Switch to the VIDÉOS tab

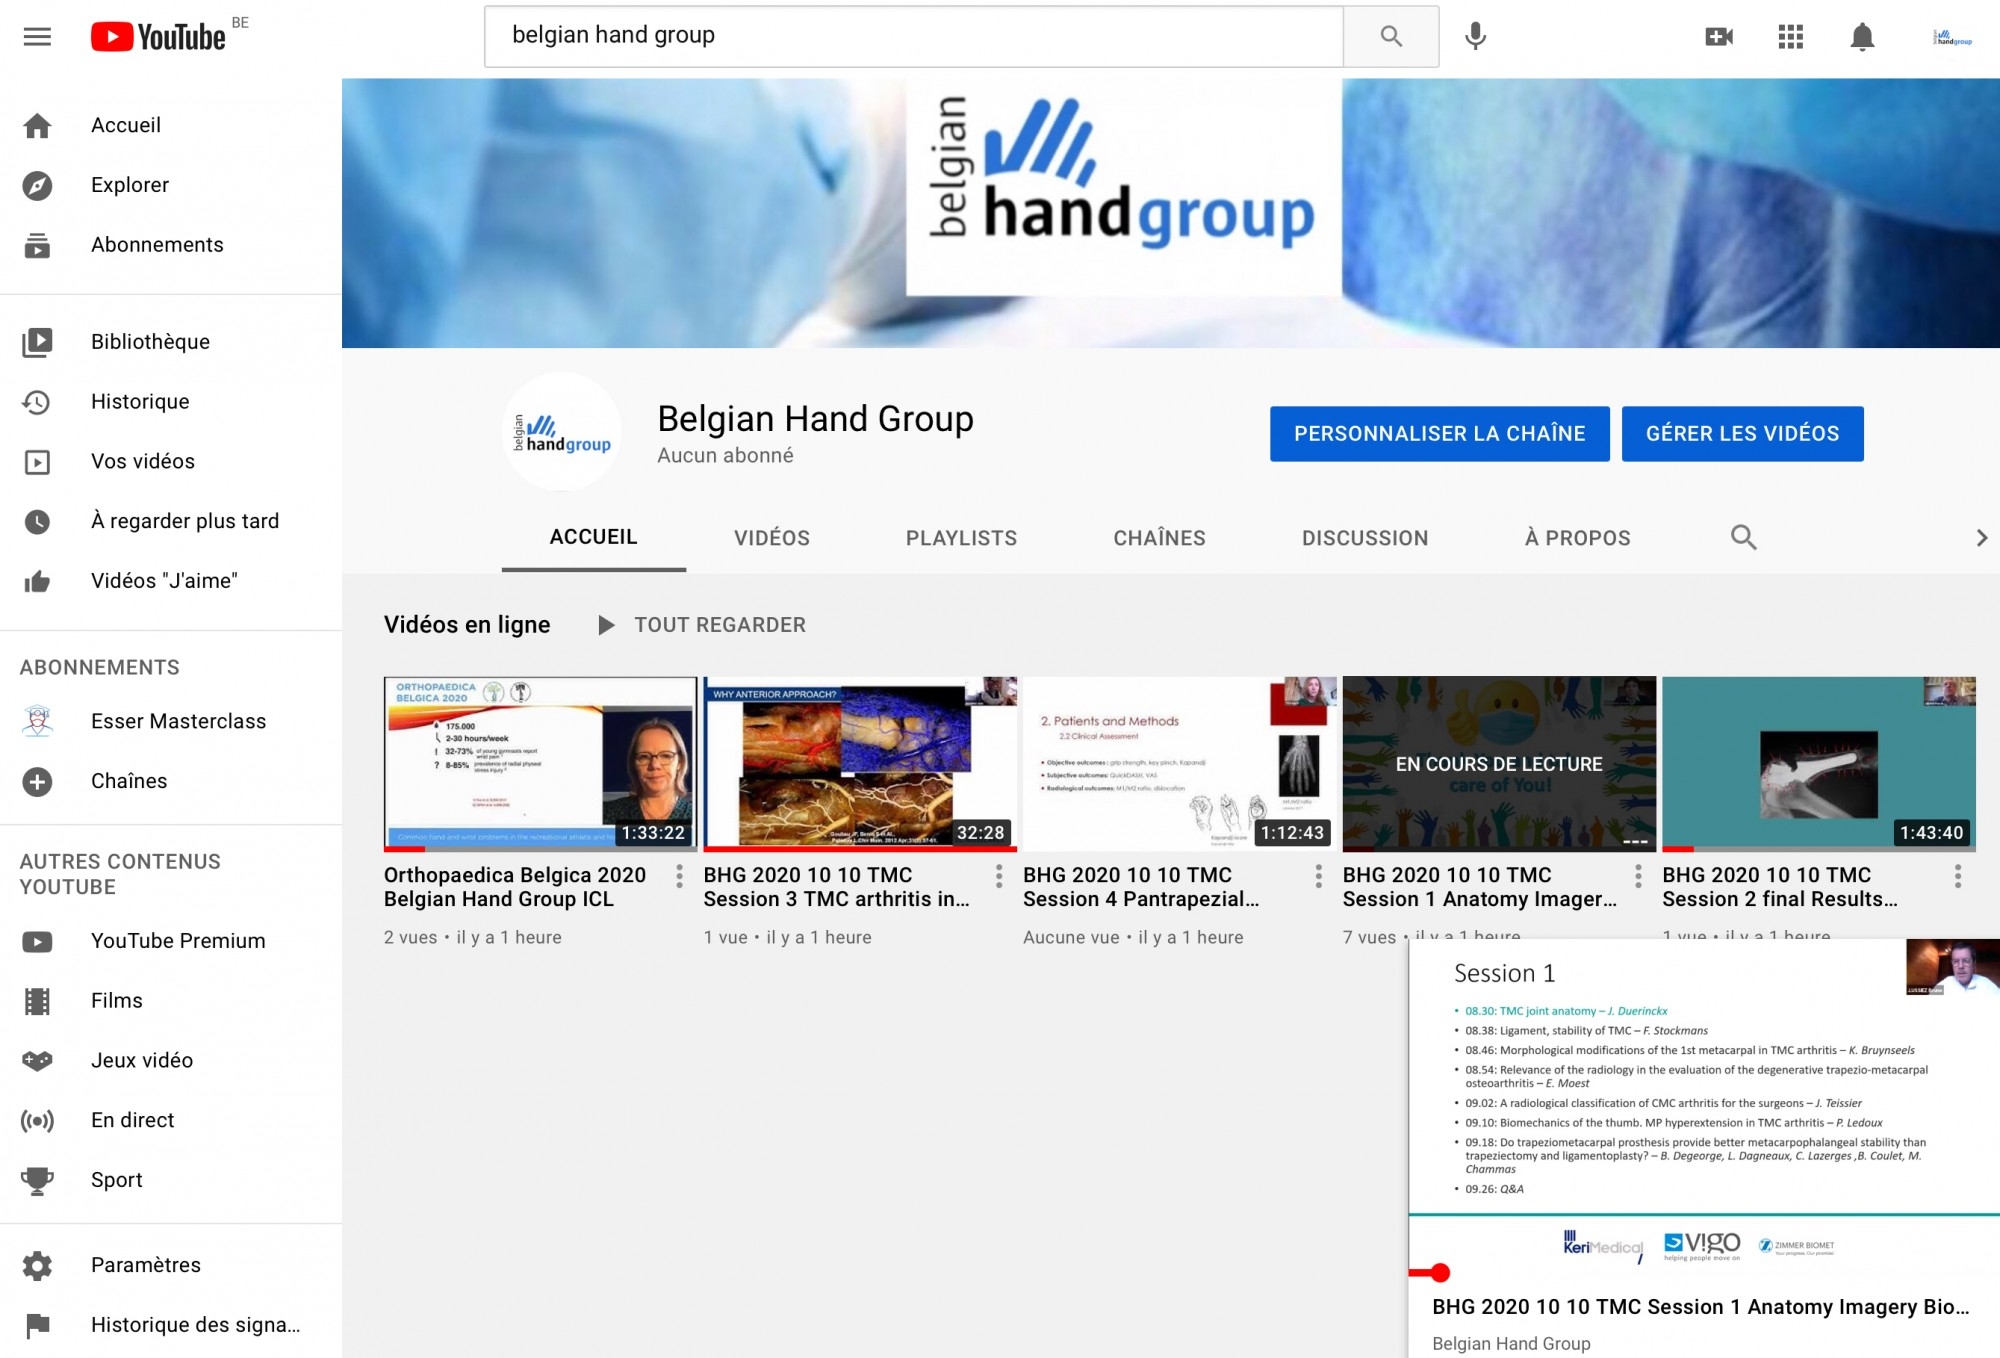[x=771, y=538]
